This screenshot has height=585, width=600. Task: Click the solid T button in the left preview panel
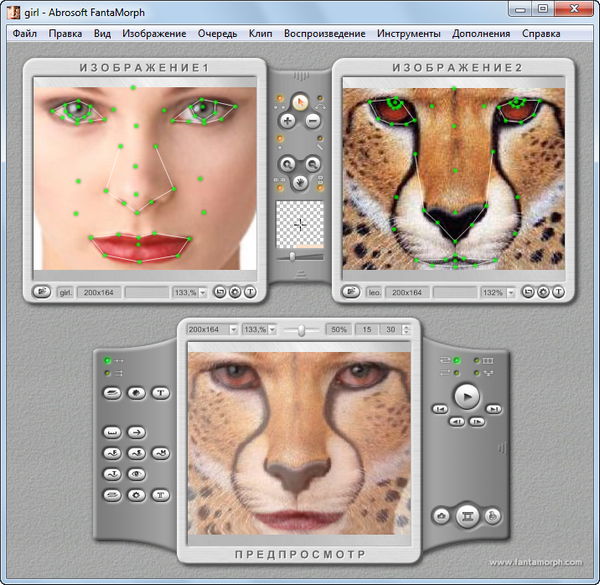point(160,393)
